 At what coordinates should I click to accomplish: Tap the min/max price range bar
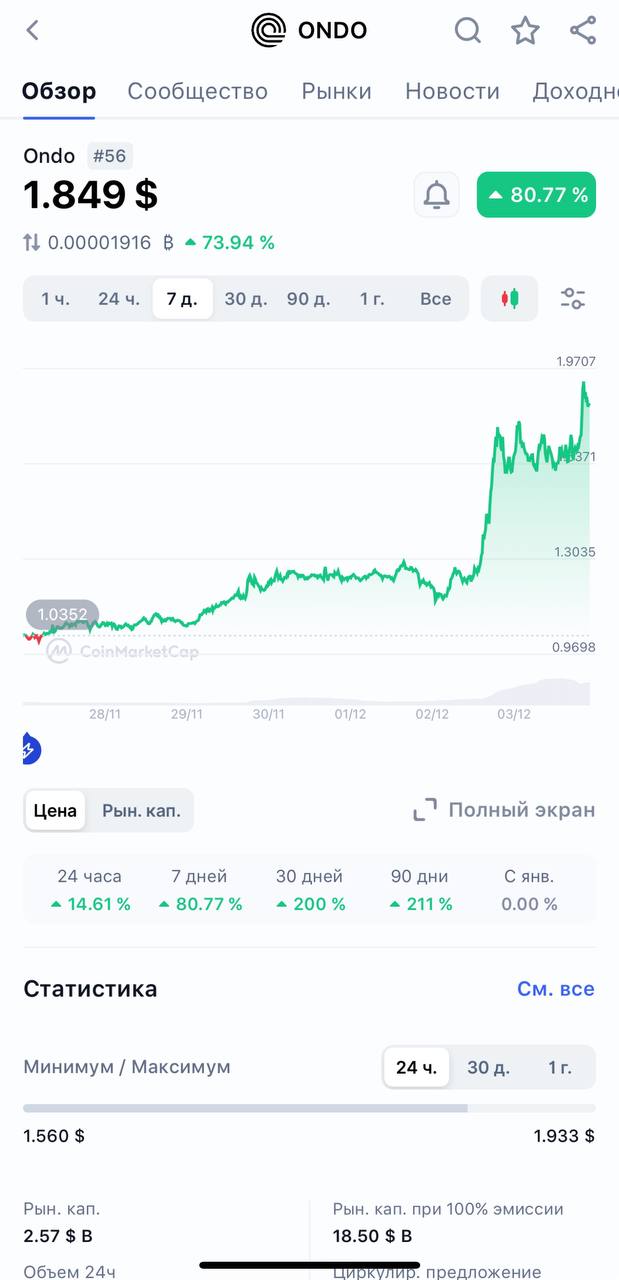(x=309, y=1106)
